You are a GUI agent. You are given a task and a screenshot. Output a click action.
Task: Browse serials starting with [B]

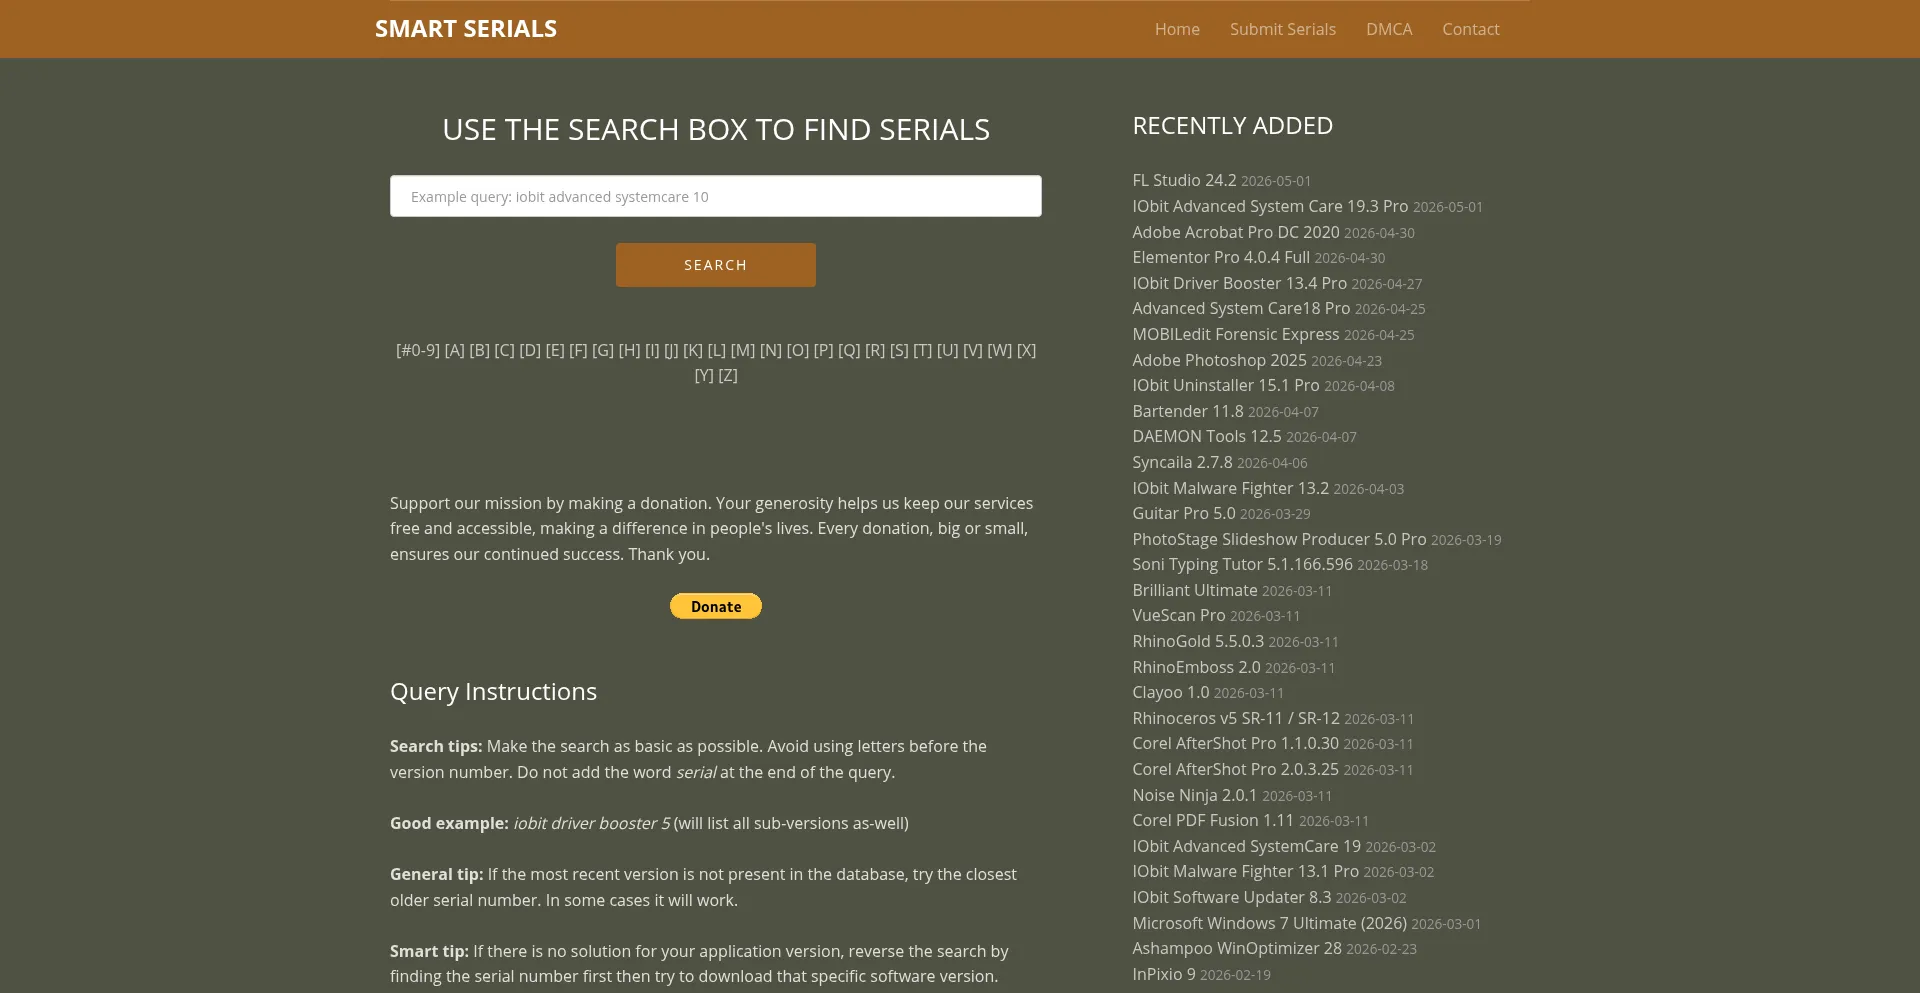point(480,350)
